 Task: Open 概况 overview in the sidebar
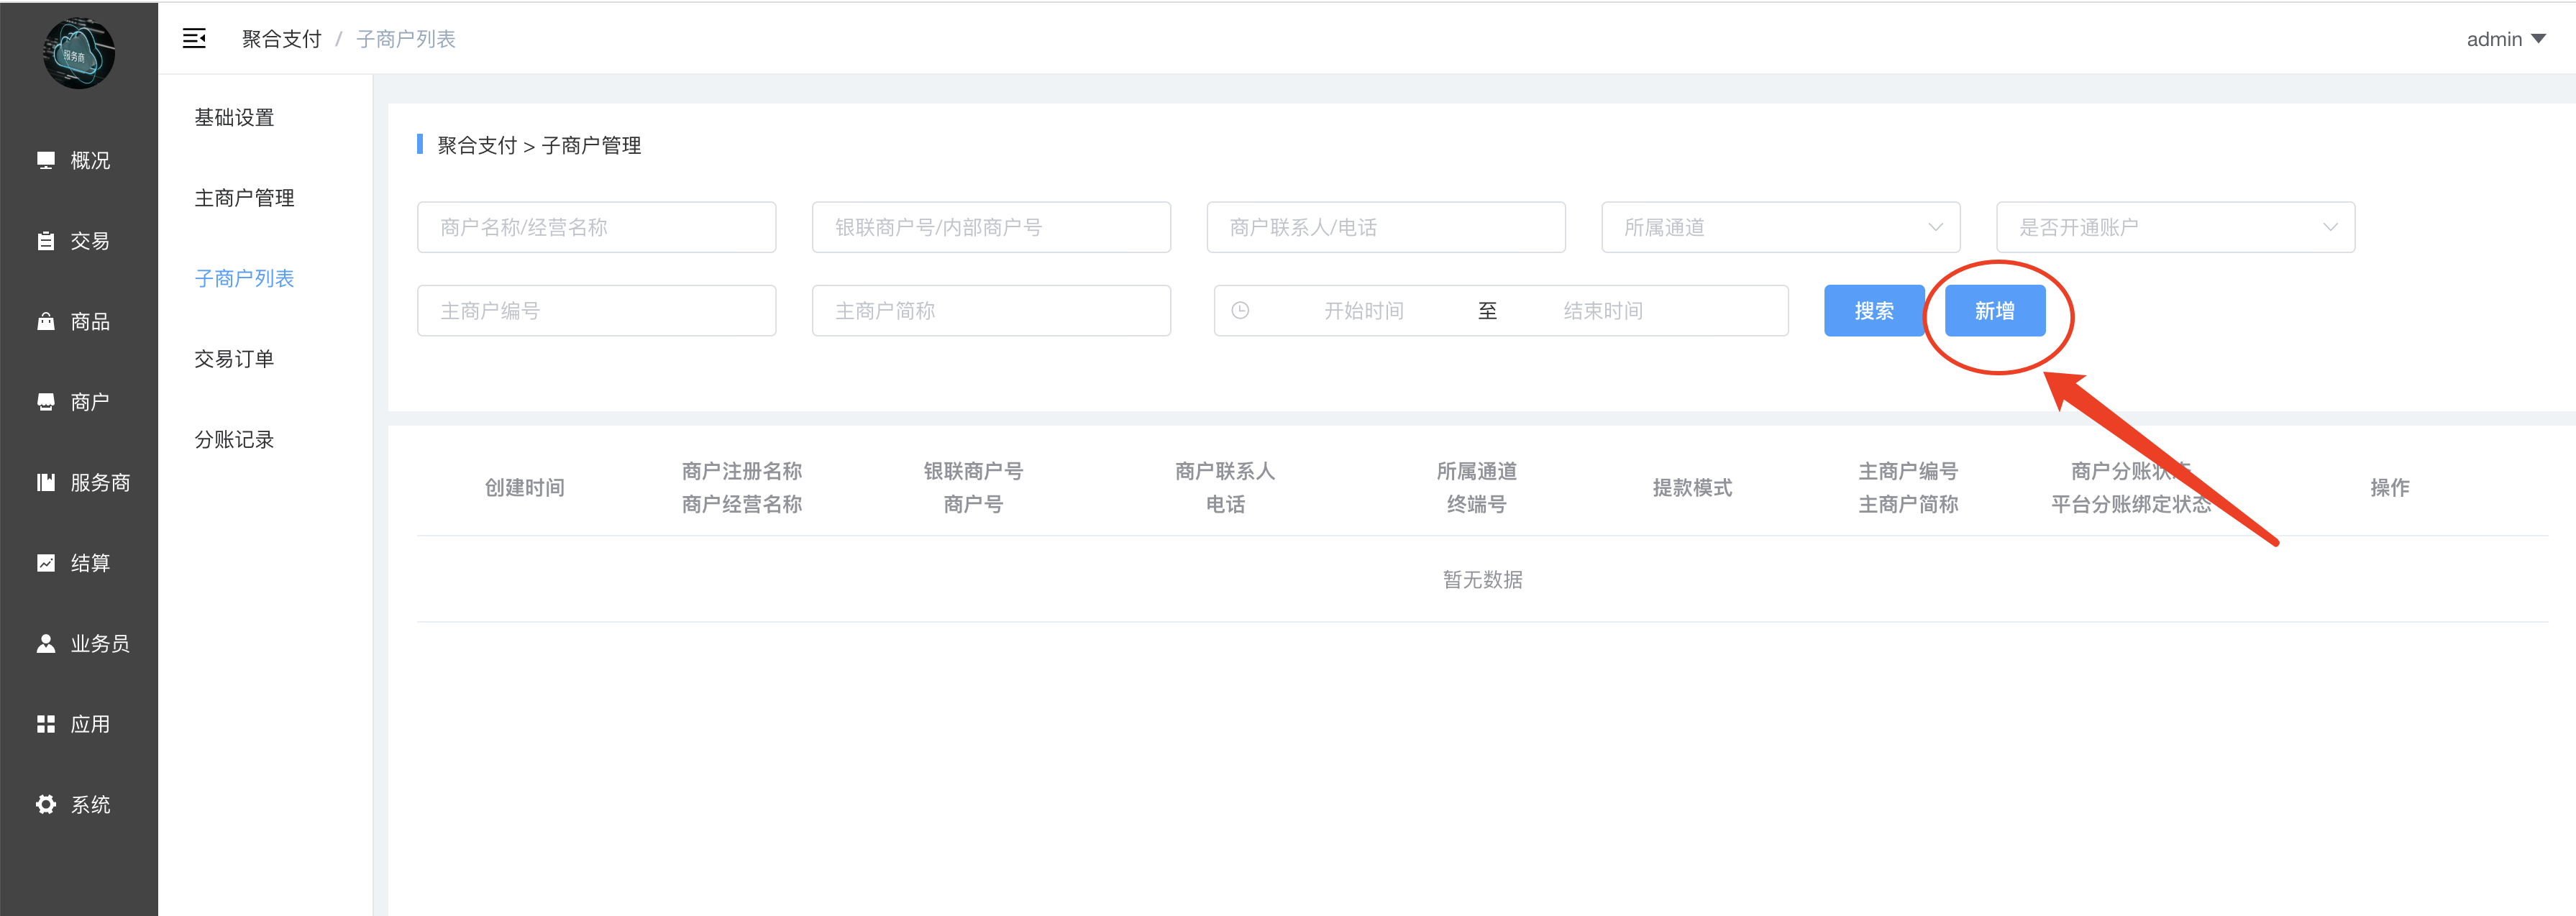[x=75, y=160]
